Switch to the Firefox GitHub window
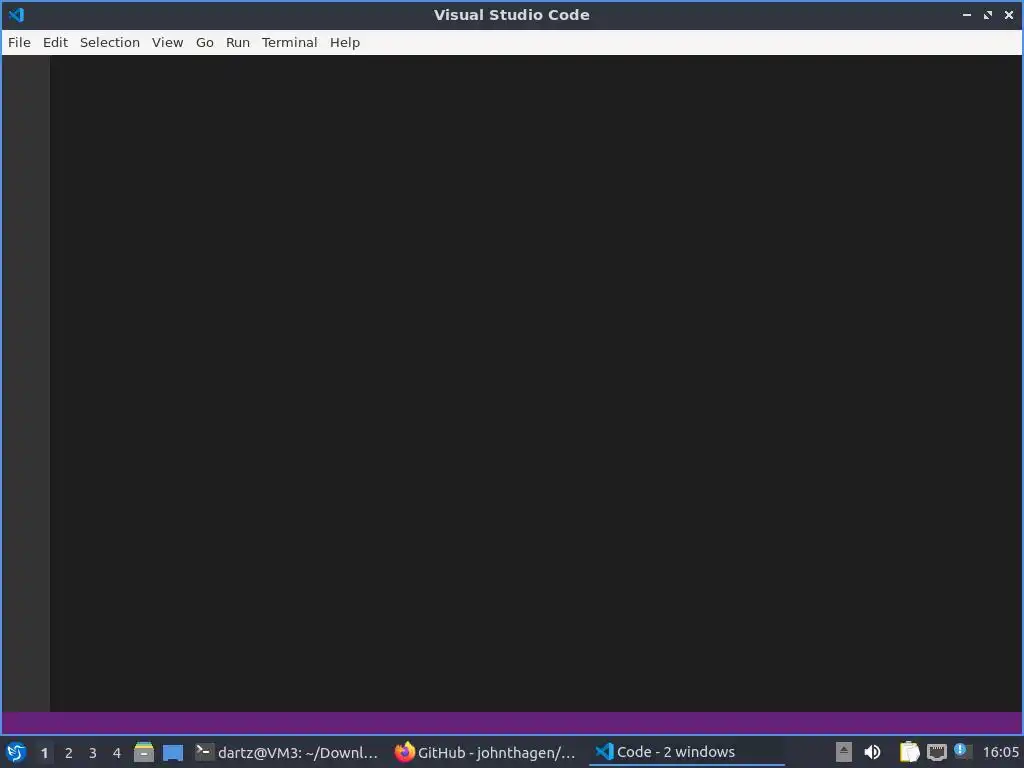The image size is (1024, 768). coord(486,752)
